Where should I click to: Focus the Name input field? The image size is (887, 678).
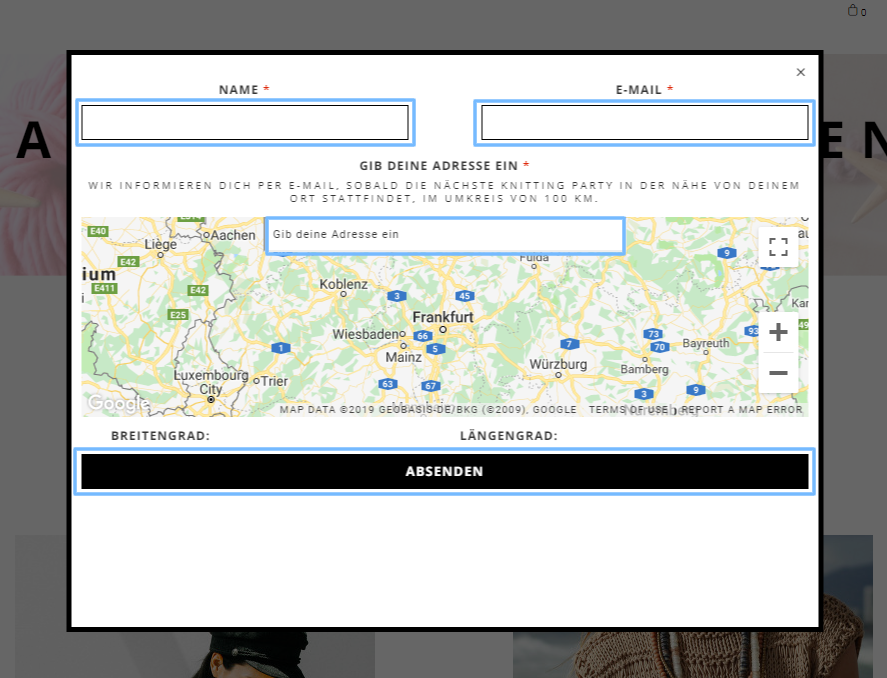245,123
